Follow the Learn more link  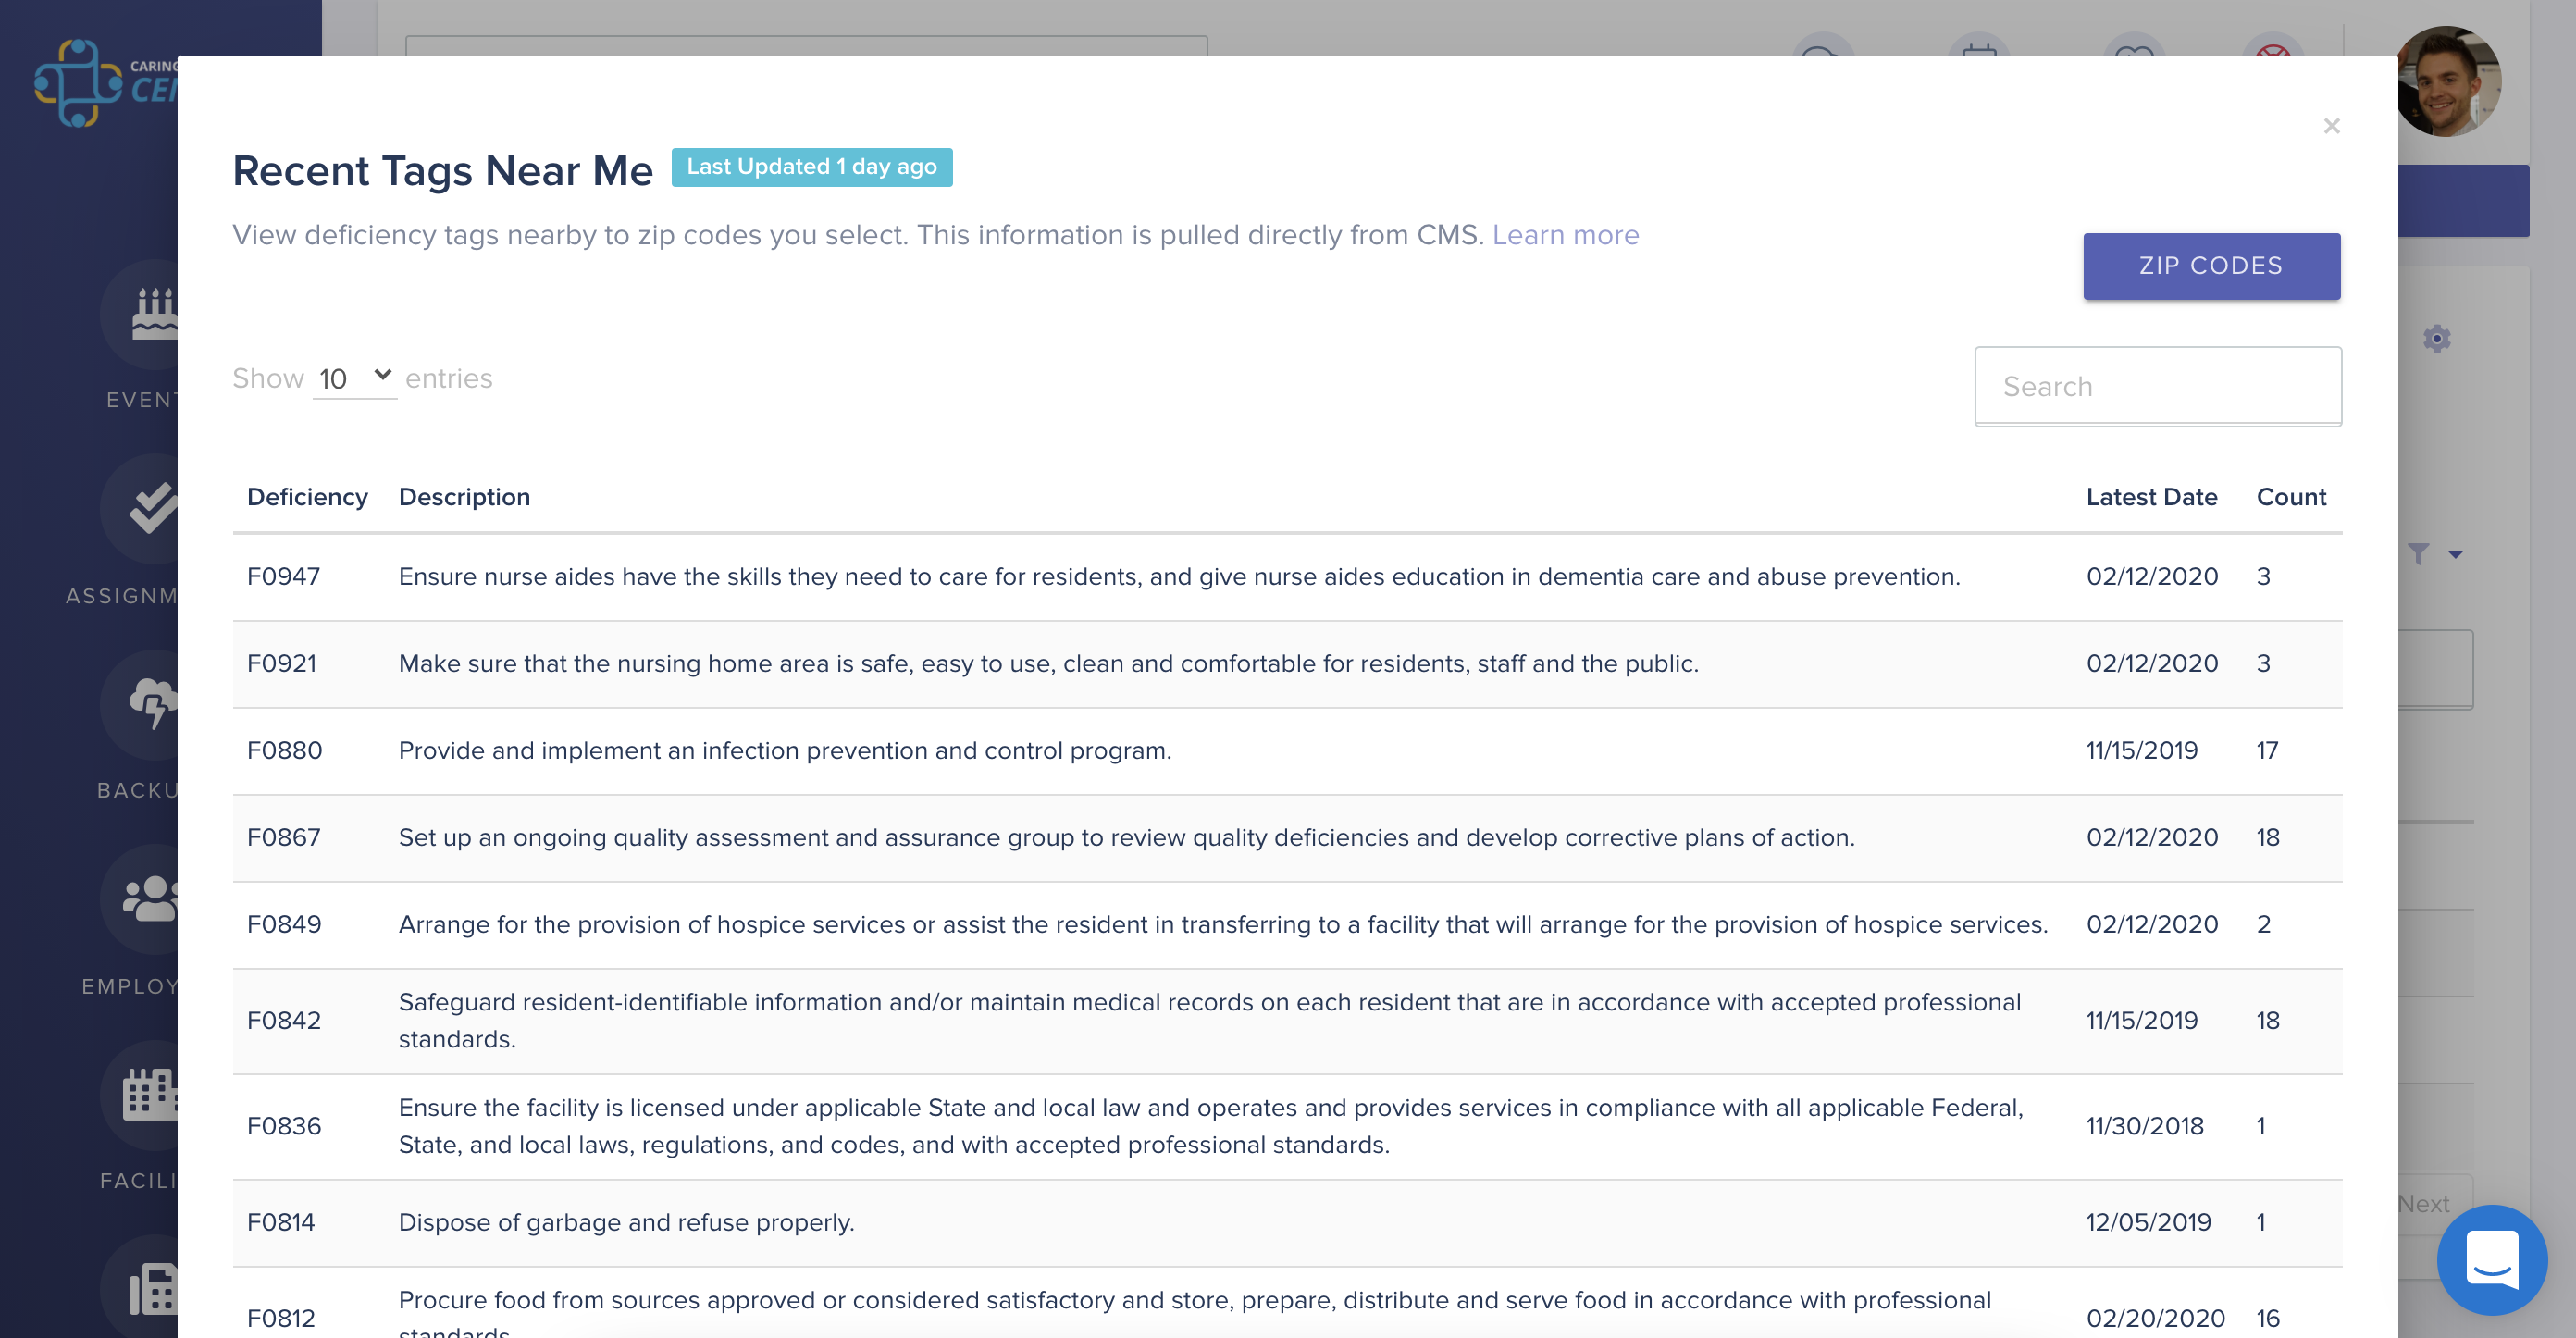coord(1565,235)
